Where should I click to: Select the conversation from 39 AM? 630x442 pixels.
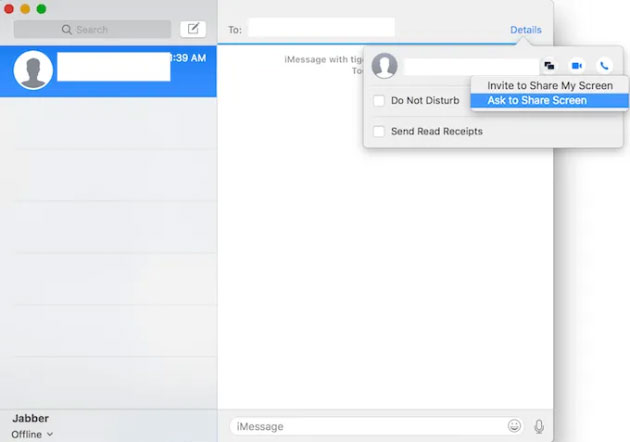click(x=108, y=71)
